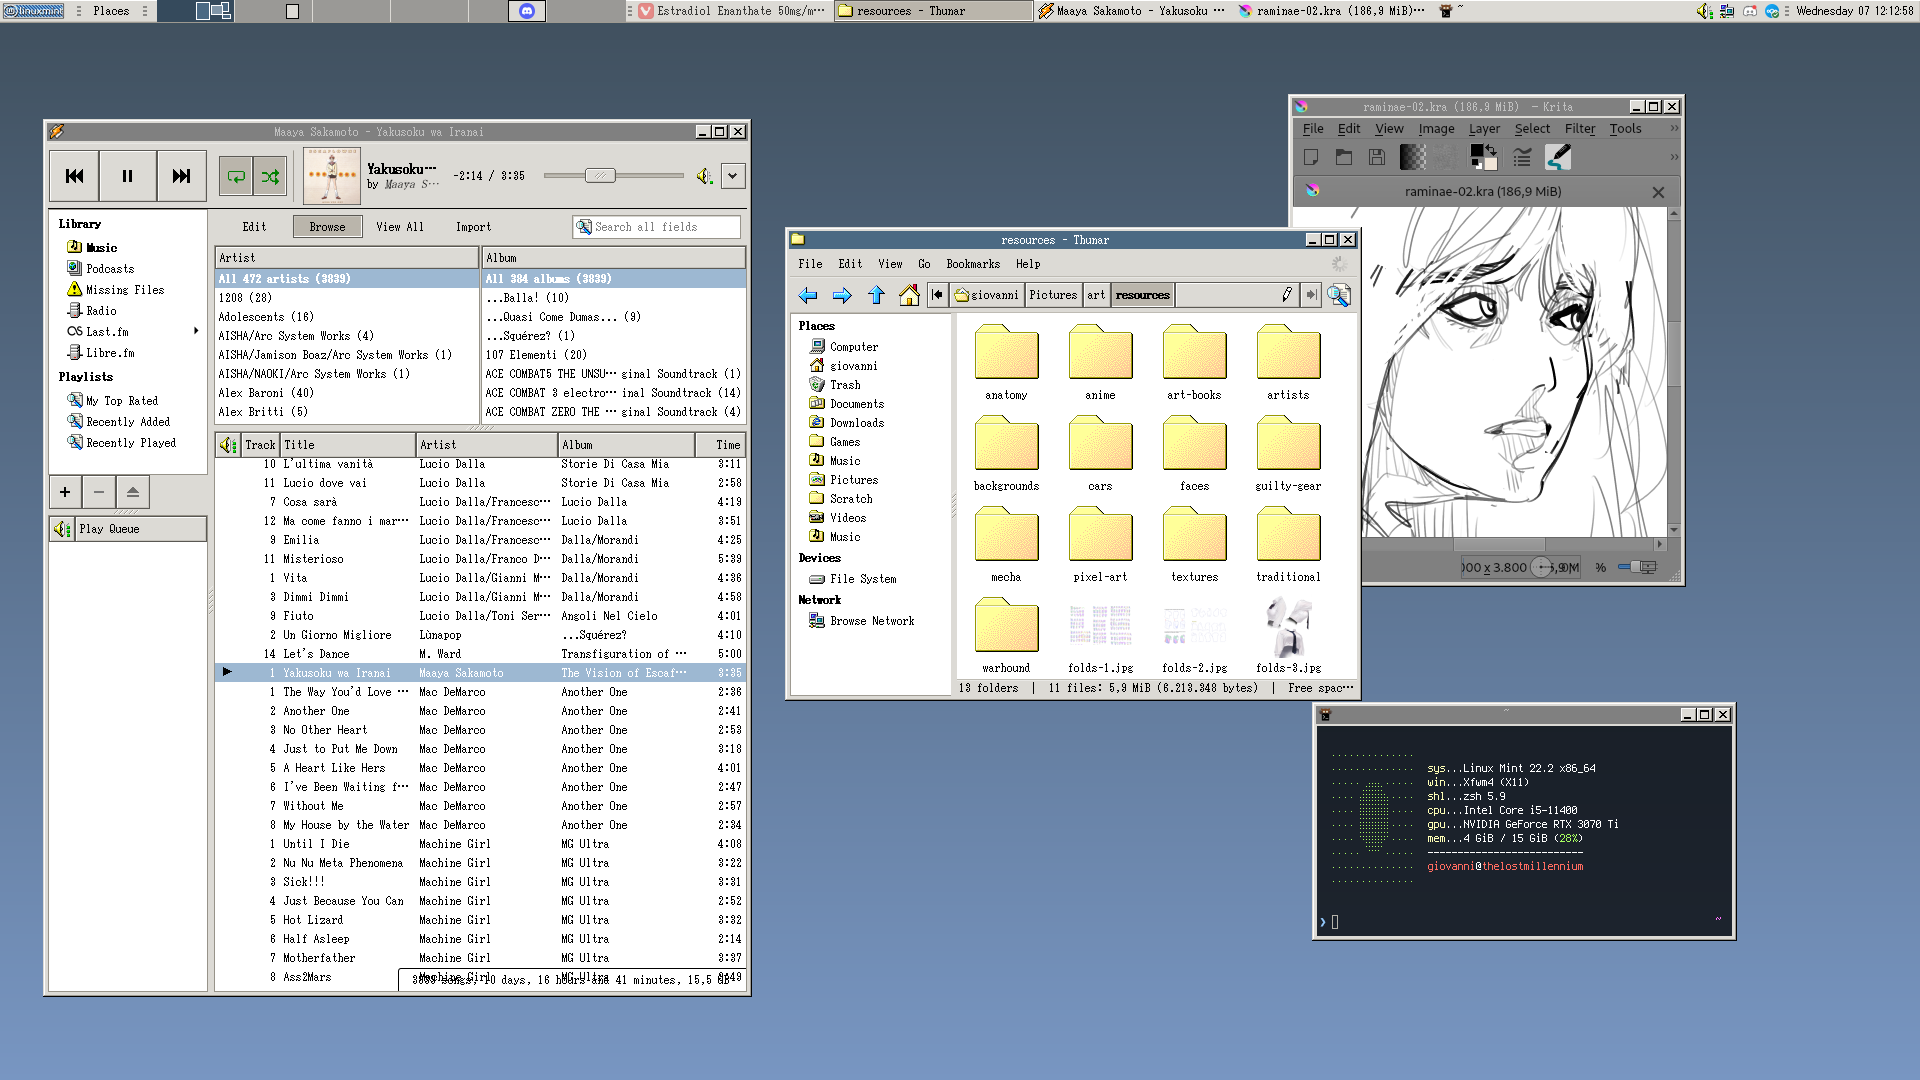Image resolution: width=1920 pixels, height=1080 pixels.
Task: Expand hidden Krita toolbar items chevron
Action: (x=1674, y=157)
